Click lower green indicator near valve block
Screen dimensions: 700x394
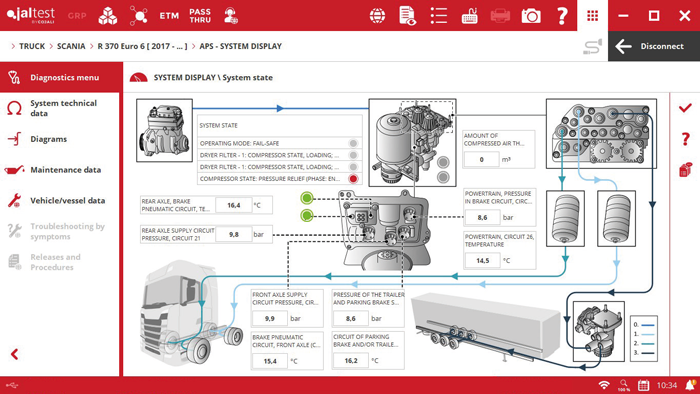[307, 216]
